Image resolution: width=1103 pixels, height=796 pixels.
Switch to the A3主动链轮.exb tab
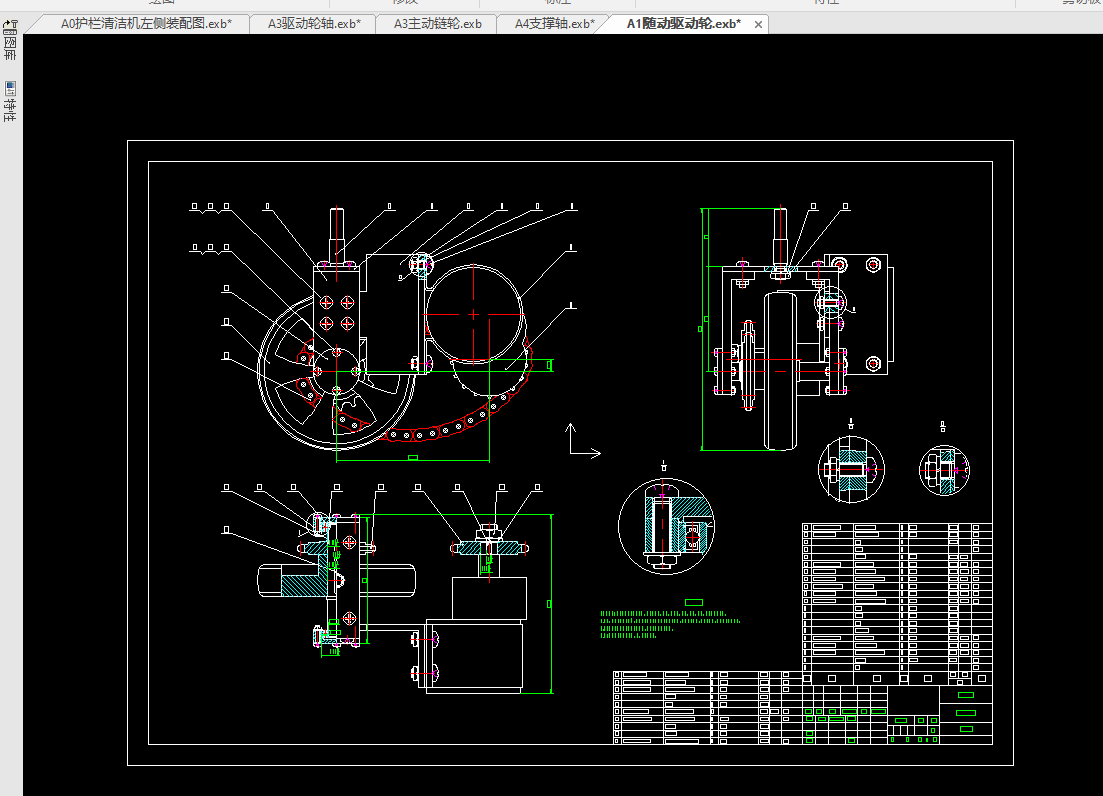(438, 24)
